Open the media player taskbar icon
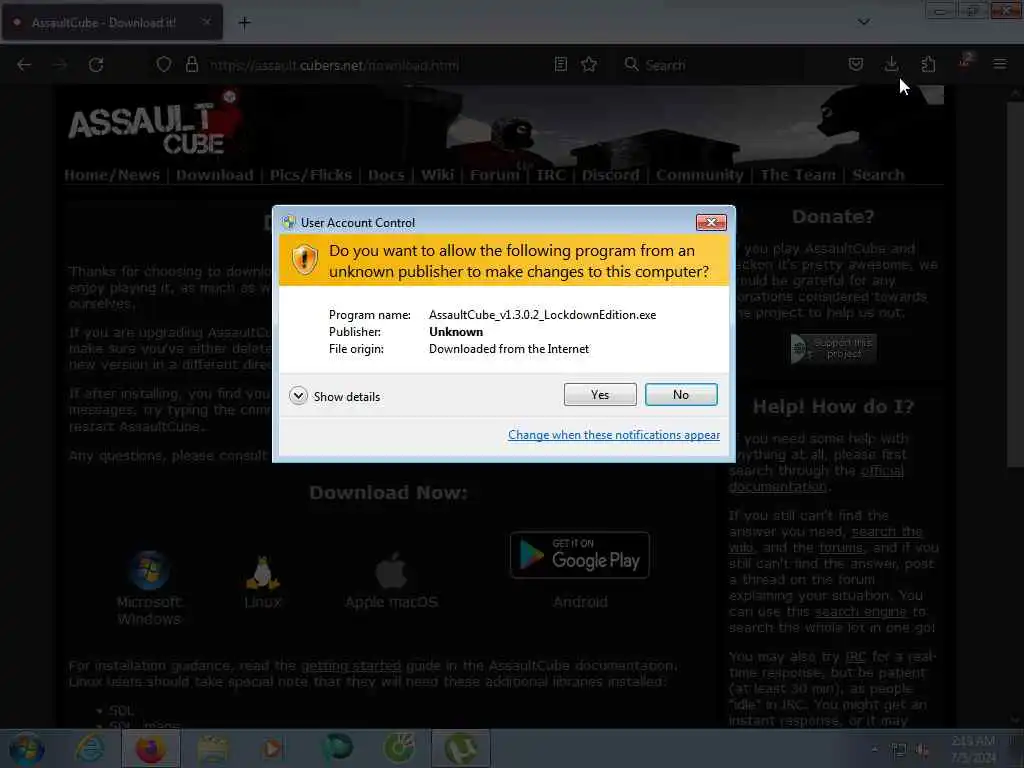Viewport: 1024px width, 768px height. [x=272, y=748]
